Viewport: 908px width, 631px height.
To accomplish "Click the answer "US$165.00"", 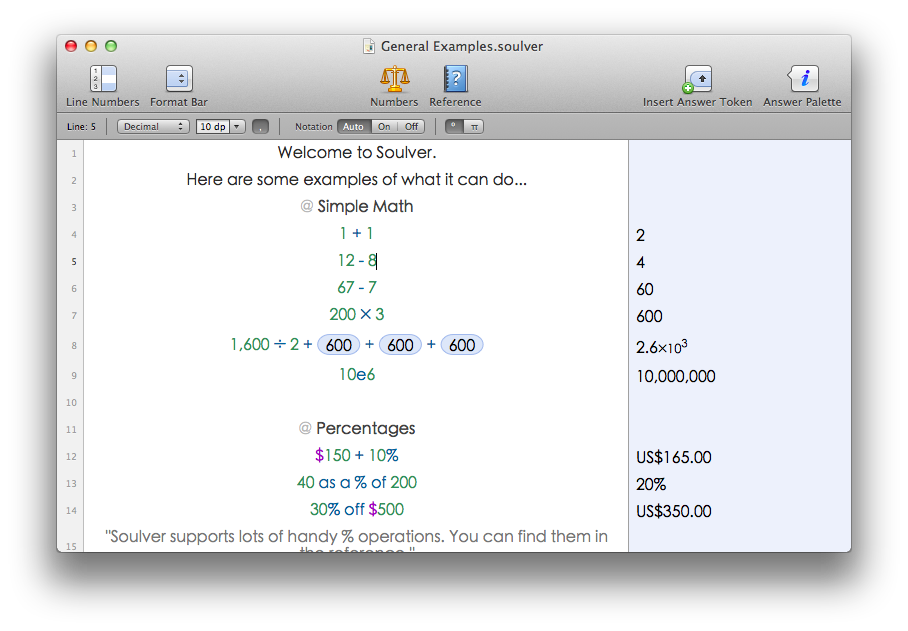I will 673,457.
